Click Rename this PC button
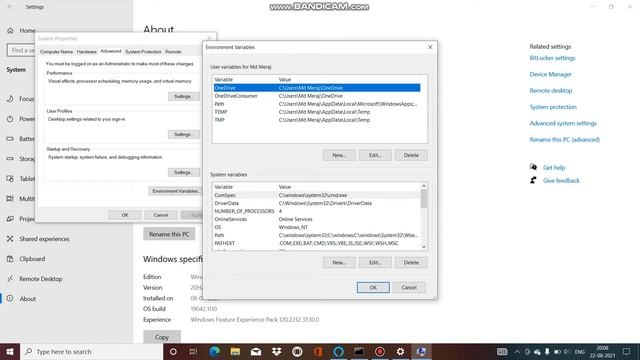 [x=169, y=234]
